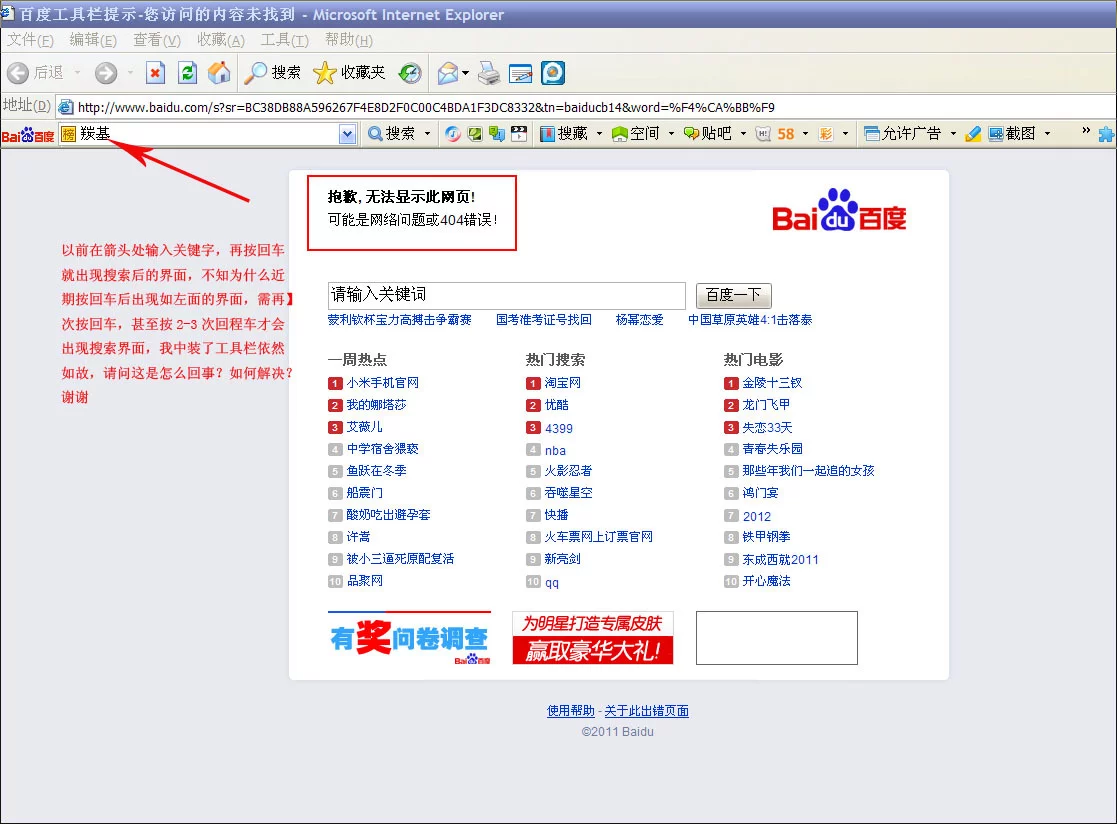Expand the Forward button history dropdown arrow
This screenshot has height=824, width=1117.
[130, 73]
